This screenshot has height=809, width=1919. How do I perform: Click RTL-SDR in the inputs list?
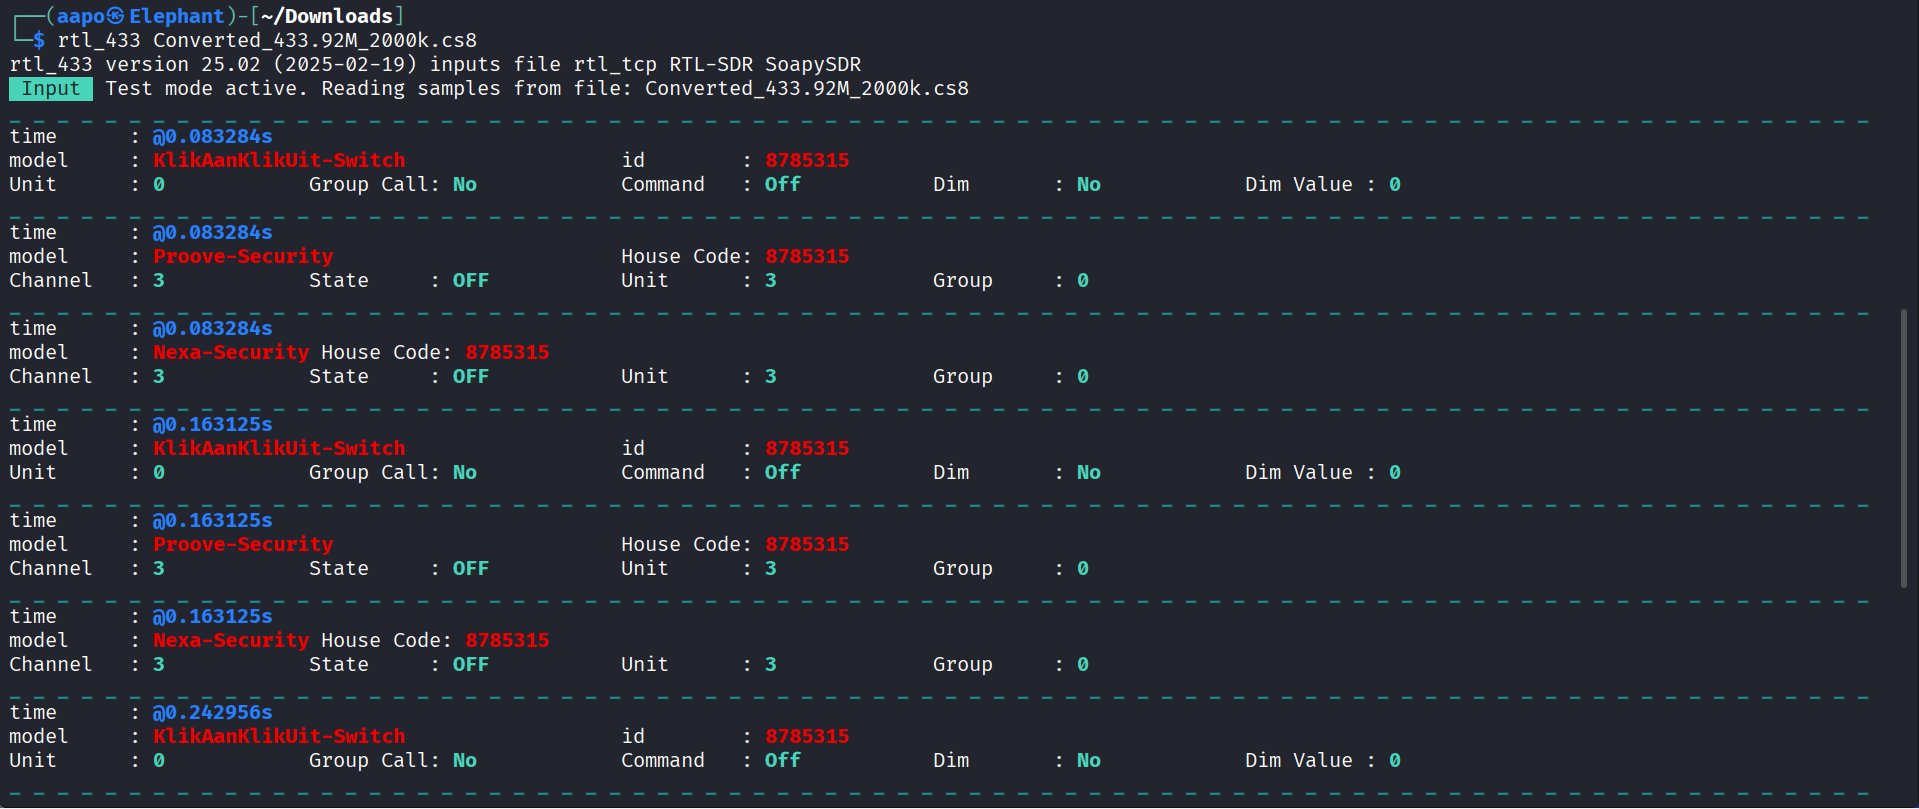pos(710,65)
